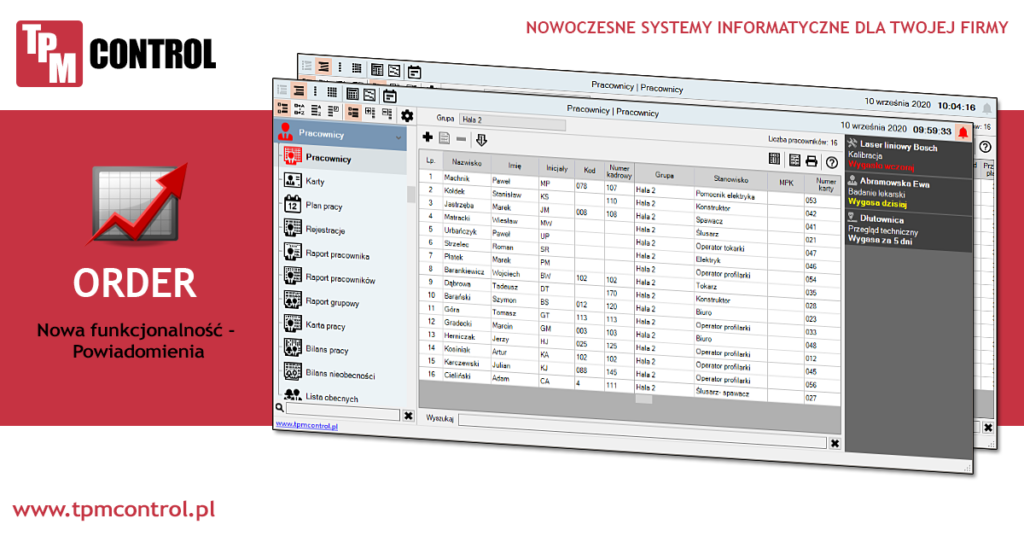The image size is (1024, 536).
Task: Sort by Stanowisko column header
Action: pyautogui.click(x=731, y=179)
